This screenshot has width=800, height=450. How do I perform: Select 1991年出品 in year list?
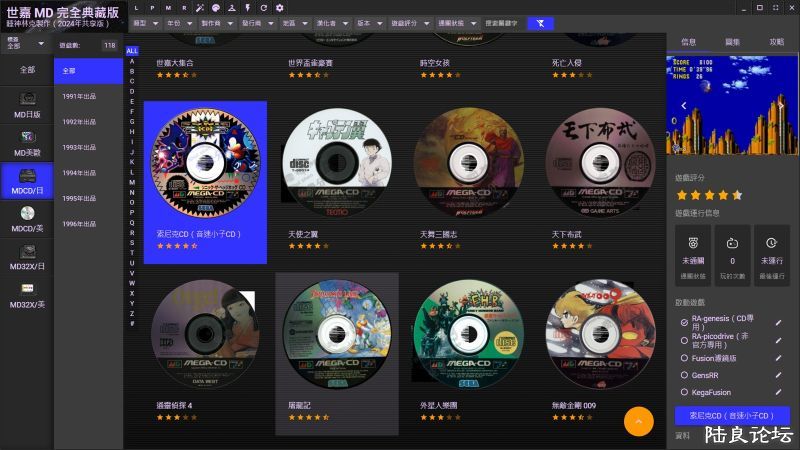(88, 96)
